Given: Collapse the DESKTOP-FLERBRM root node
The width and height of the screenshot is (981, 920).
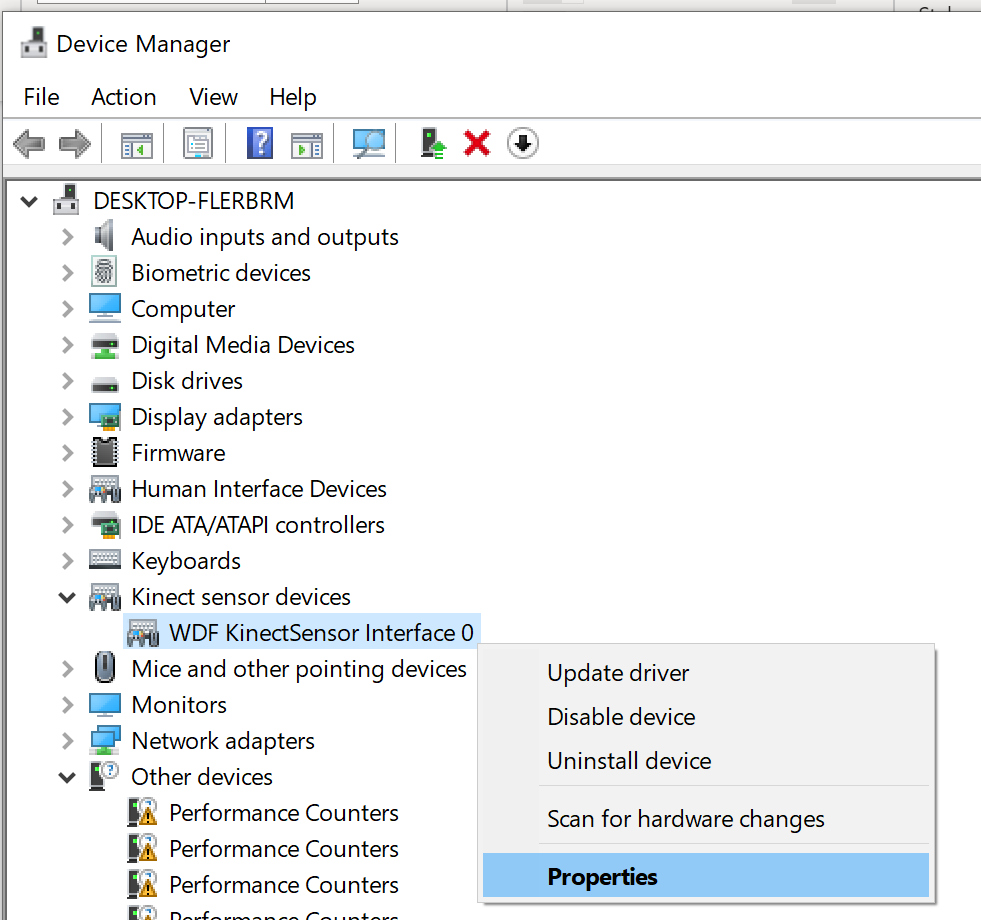Looking at the screenshot, I should click(x=29, y=202).
